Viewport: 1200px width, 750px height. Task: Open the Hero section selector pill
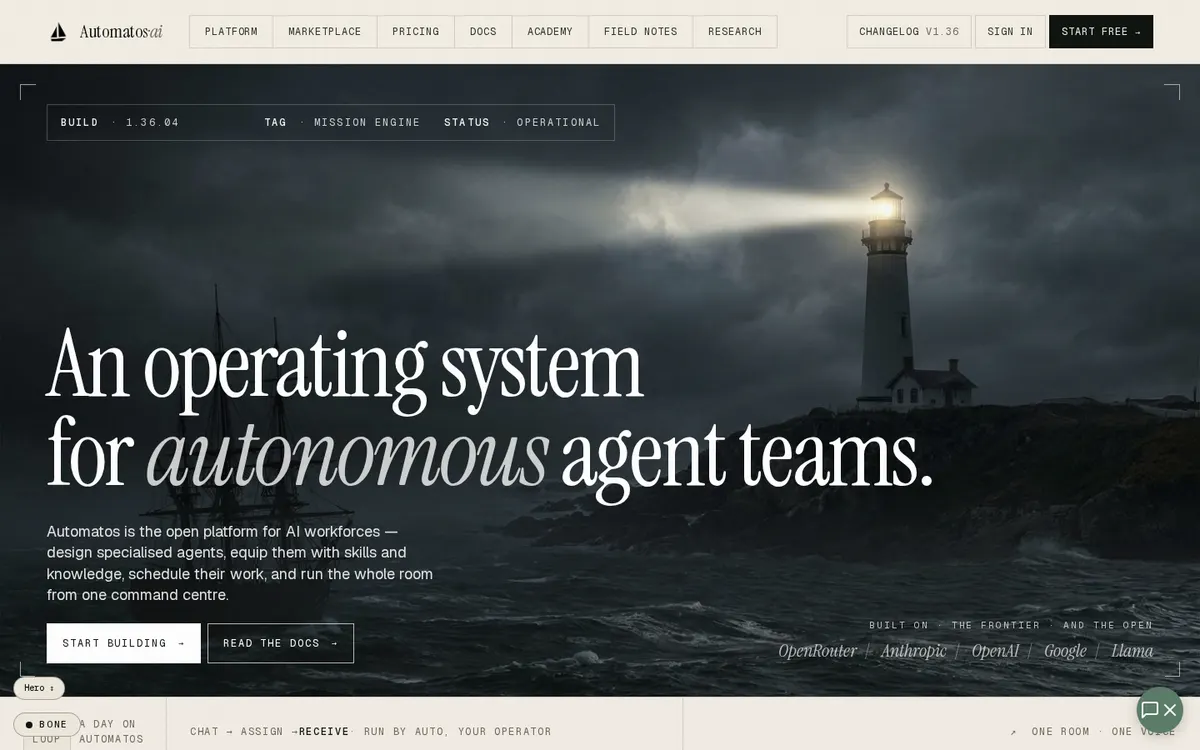click(x=39, y=688)
